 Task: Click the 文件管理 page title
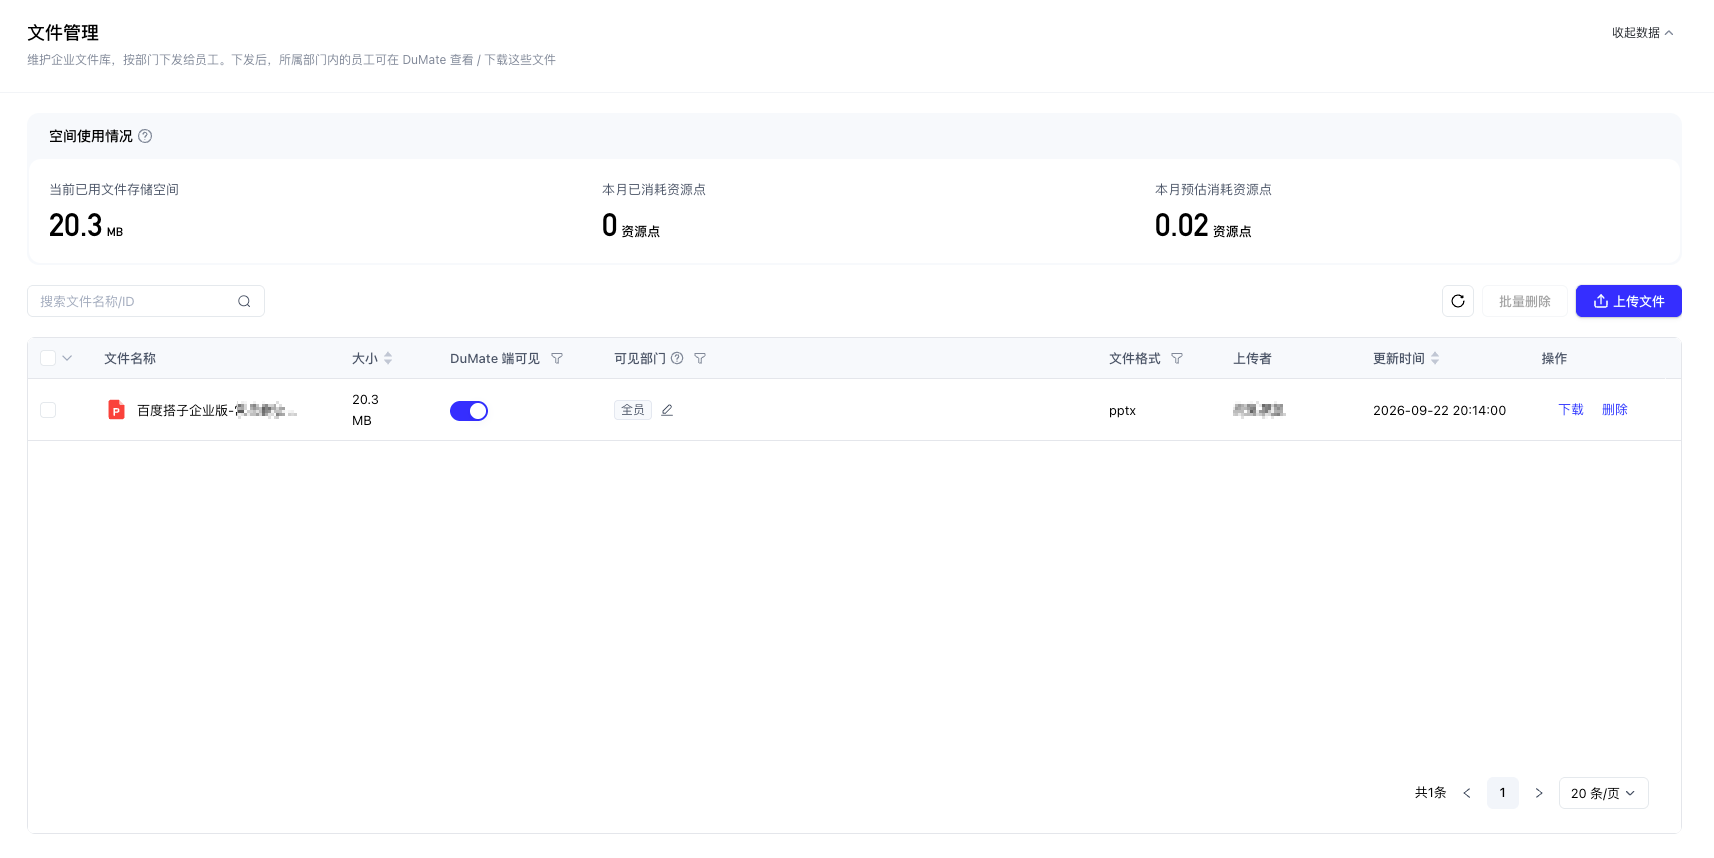tap(63, 33)
